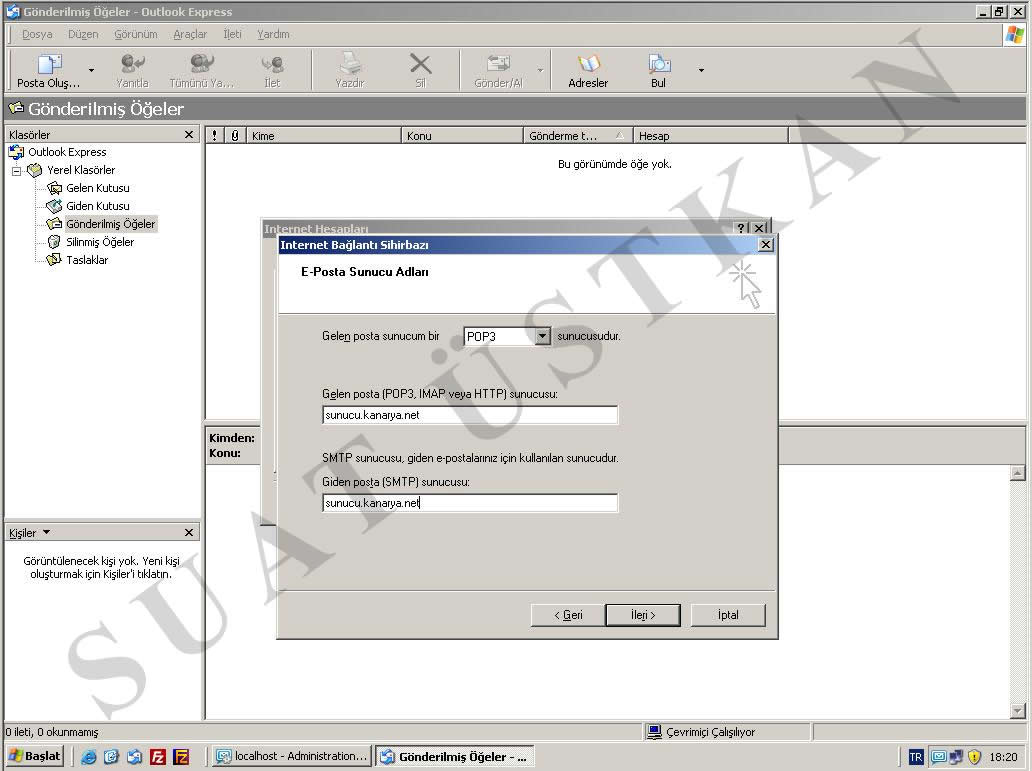
Task: Click the Posta Oluştur toolbar icon
Action: point(49,65)
